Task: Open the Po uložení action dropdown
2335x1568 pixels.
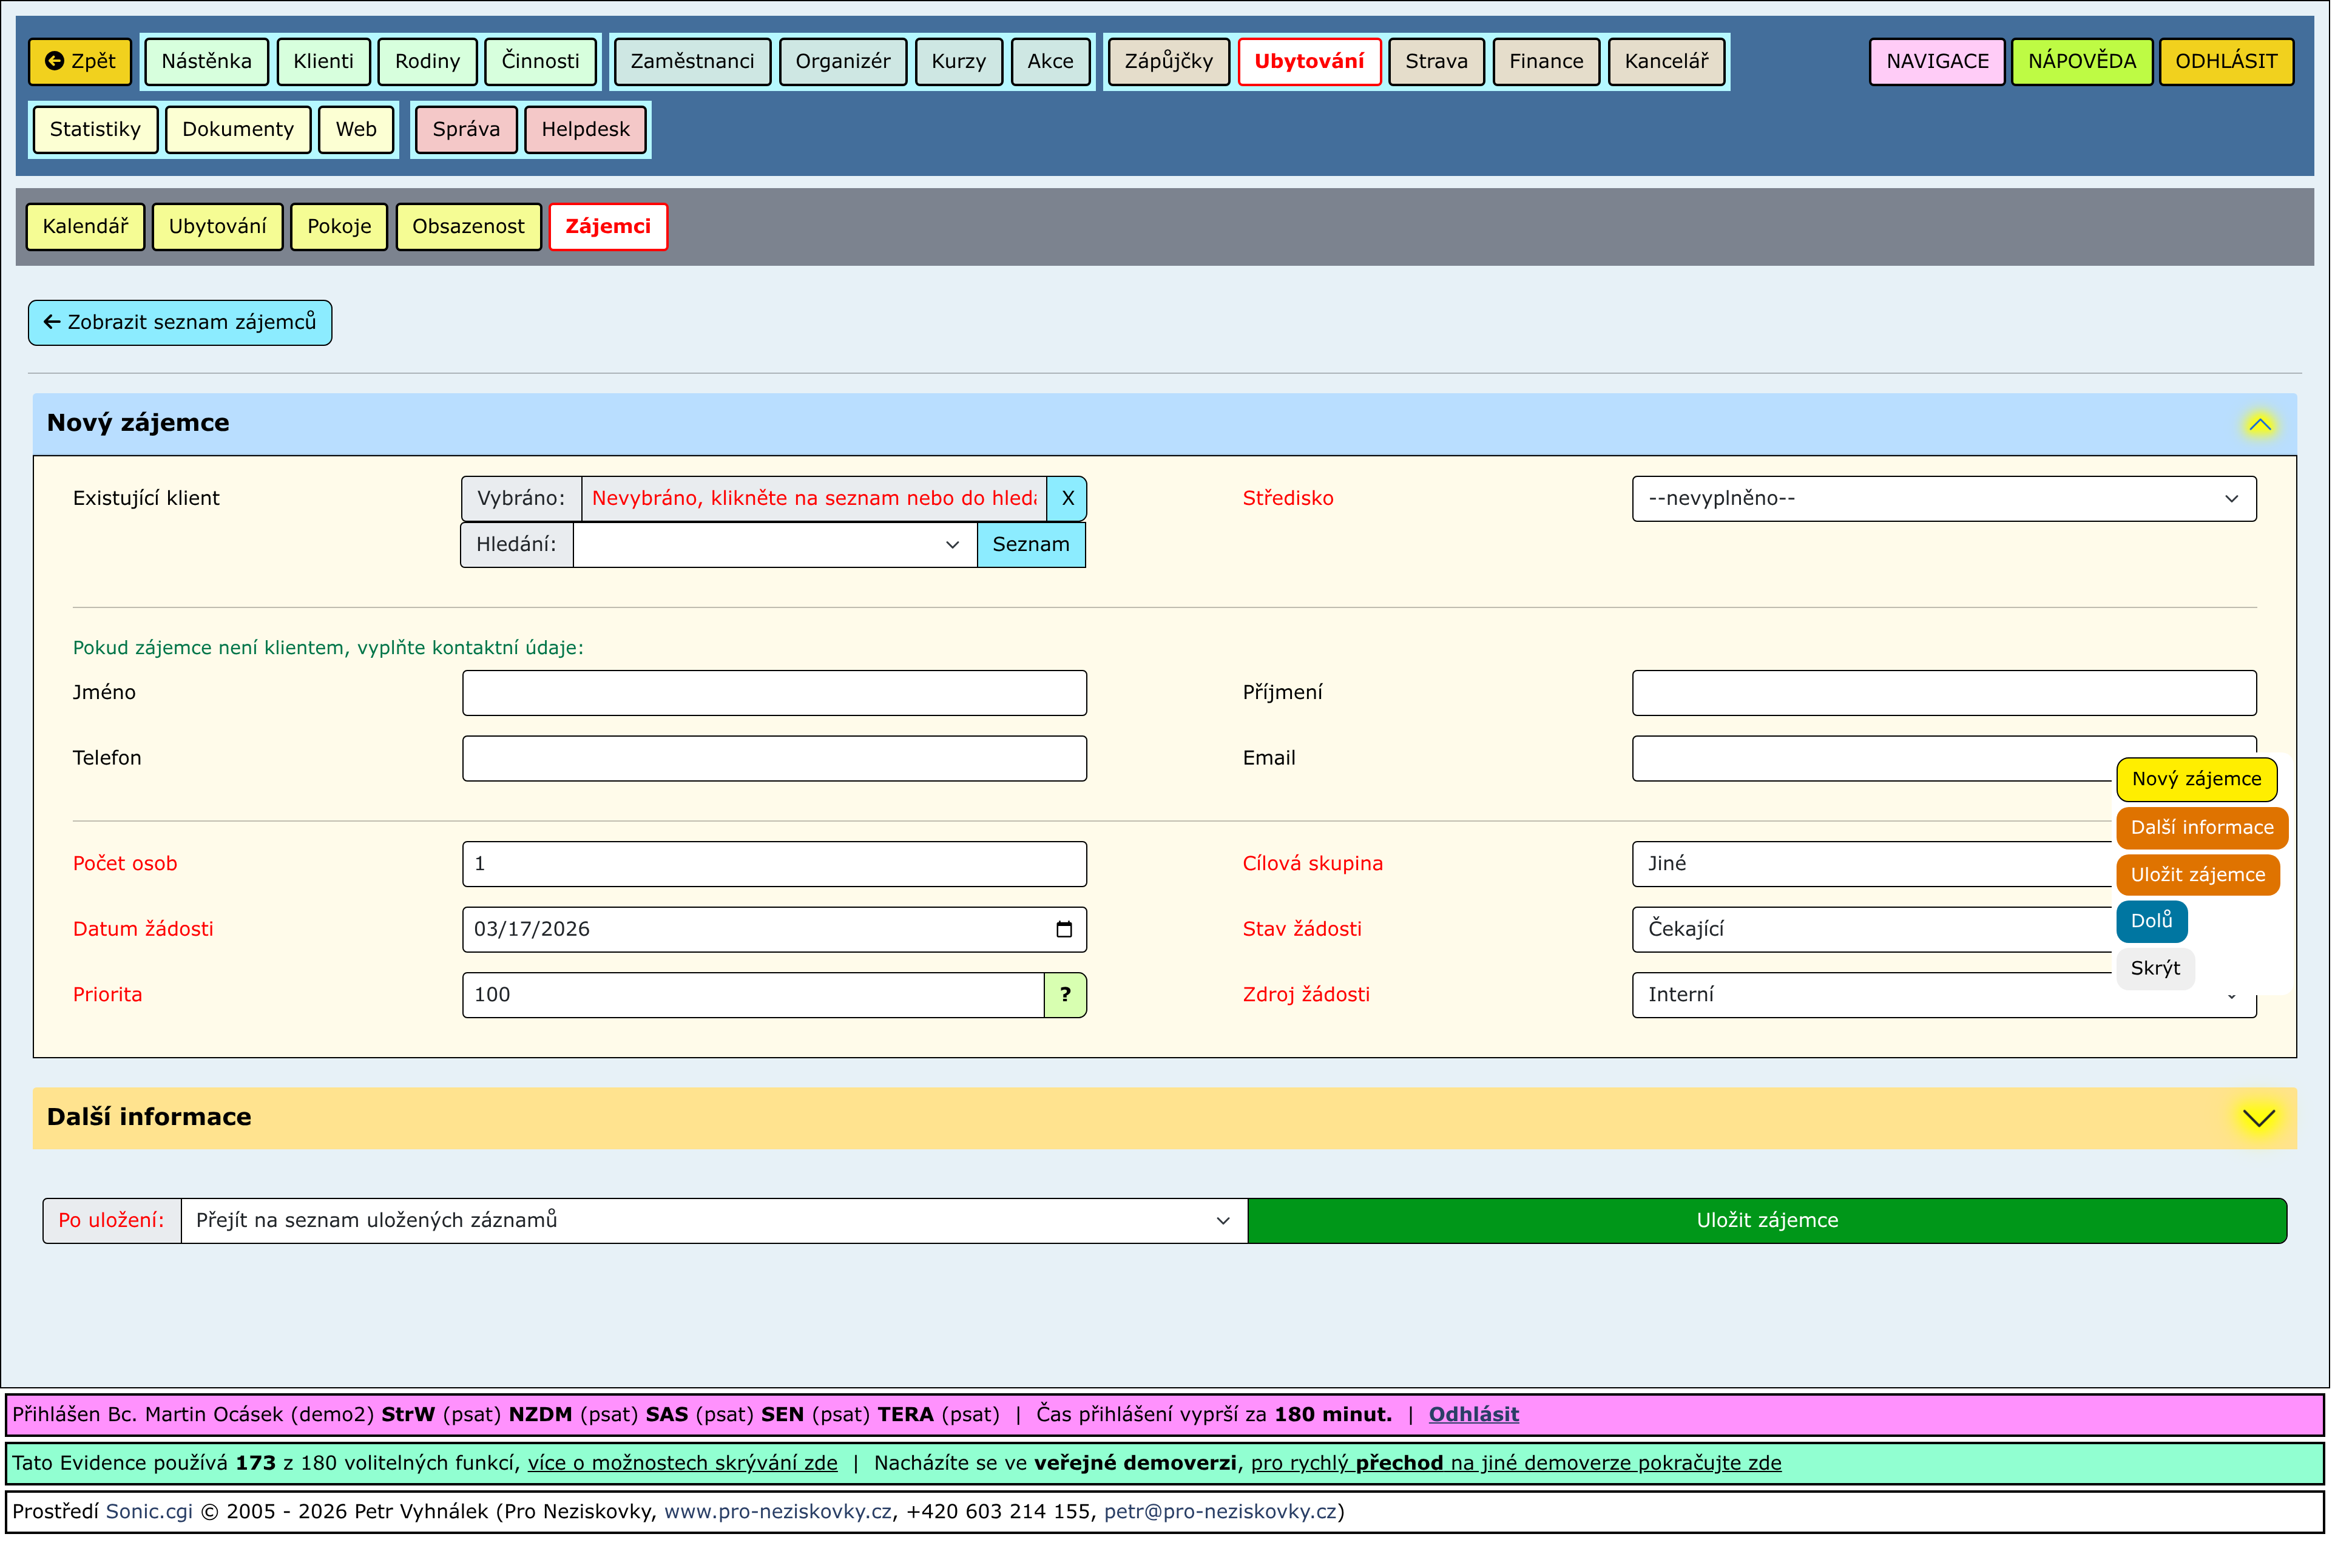Action: [714, 1222]
